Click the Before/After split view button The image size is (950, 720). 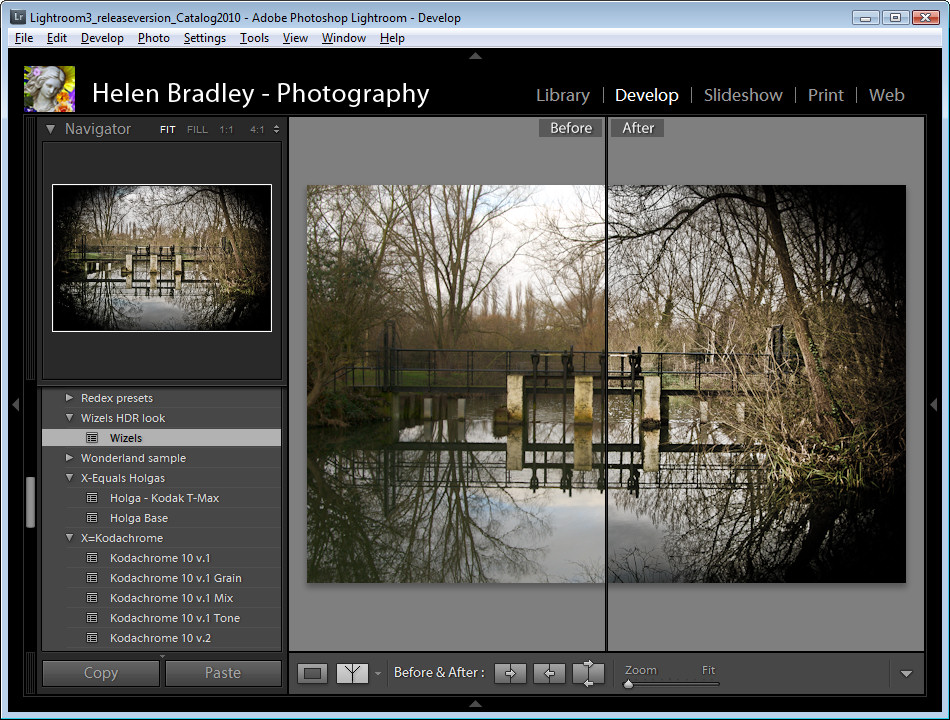point(352,673)
